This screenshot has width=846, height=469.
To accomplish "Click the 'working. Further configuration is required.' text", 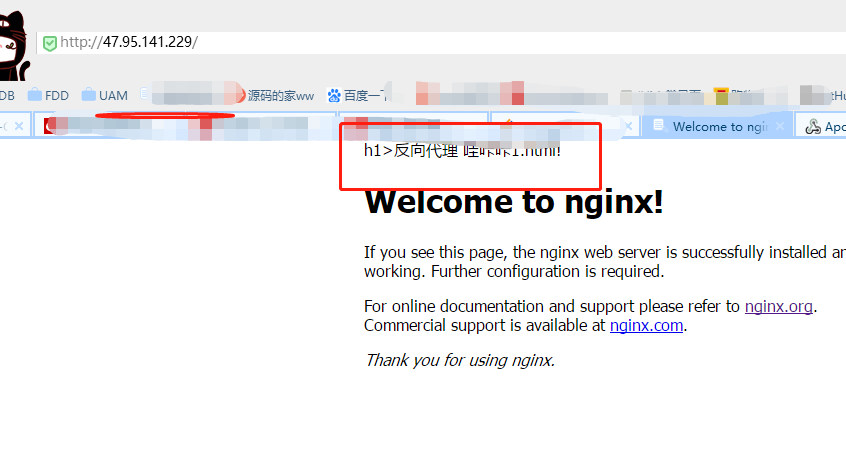I will point(514,271).
